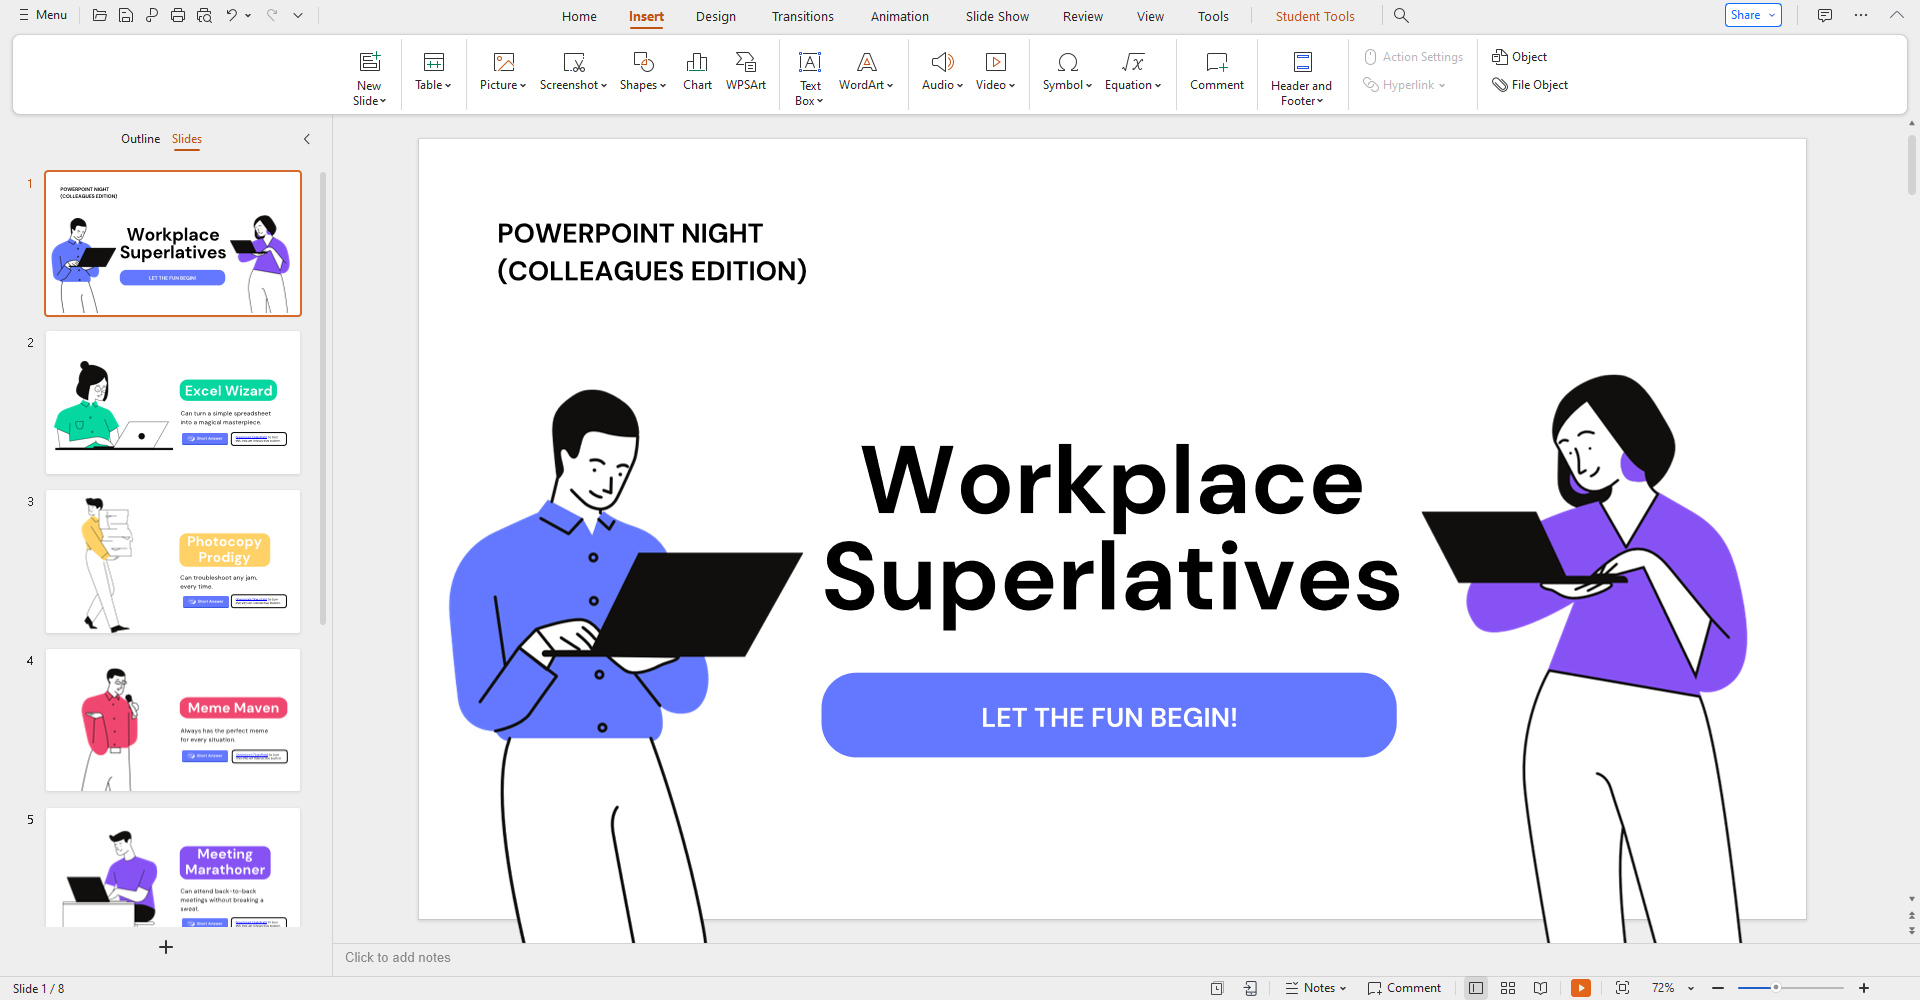This screenshot has height=1000, width=1920.
Task: Start slide show with the orange play button
Action: coord(1581,988)
